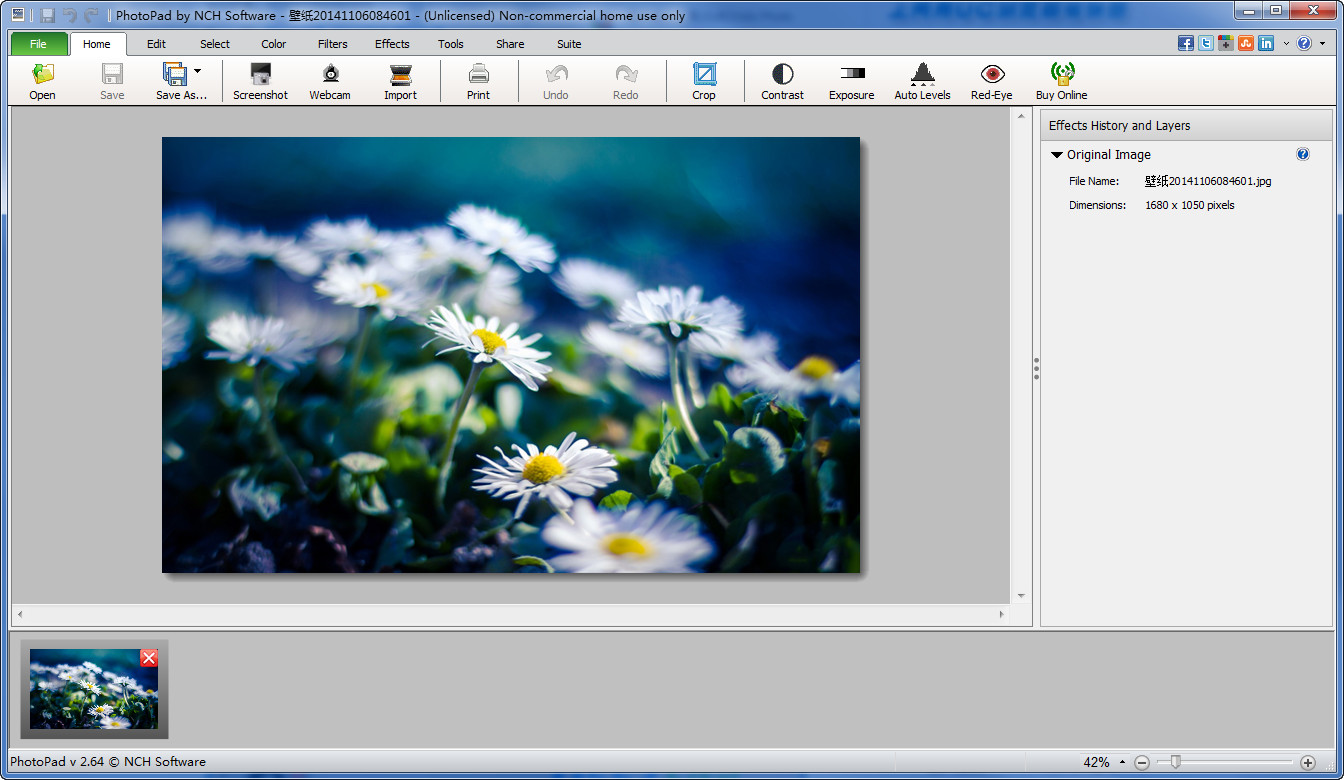Share via the Facebook icon
This screenshot has height=780, width=1344.
coord(1186,43)
